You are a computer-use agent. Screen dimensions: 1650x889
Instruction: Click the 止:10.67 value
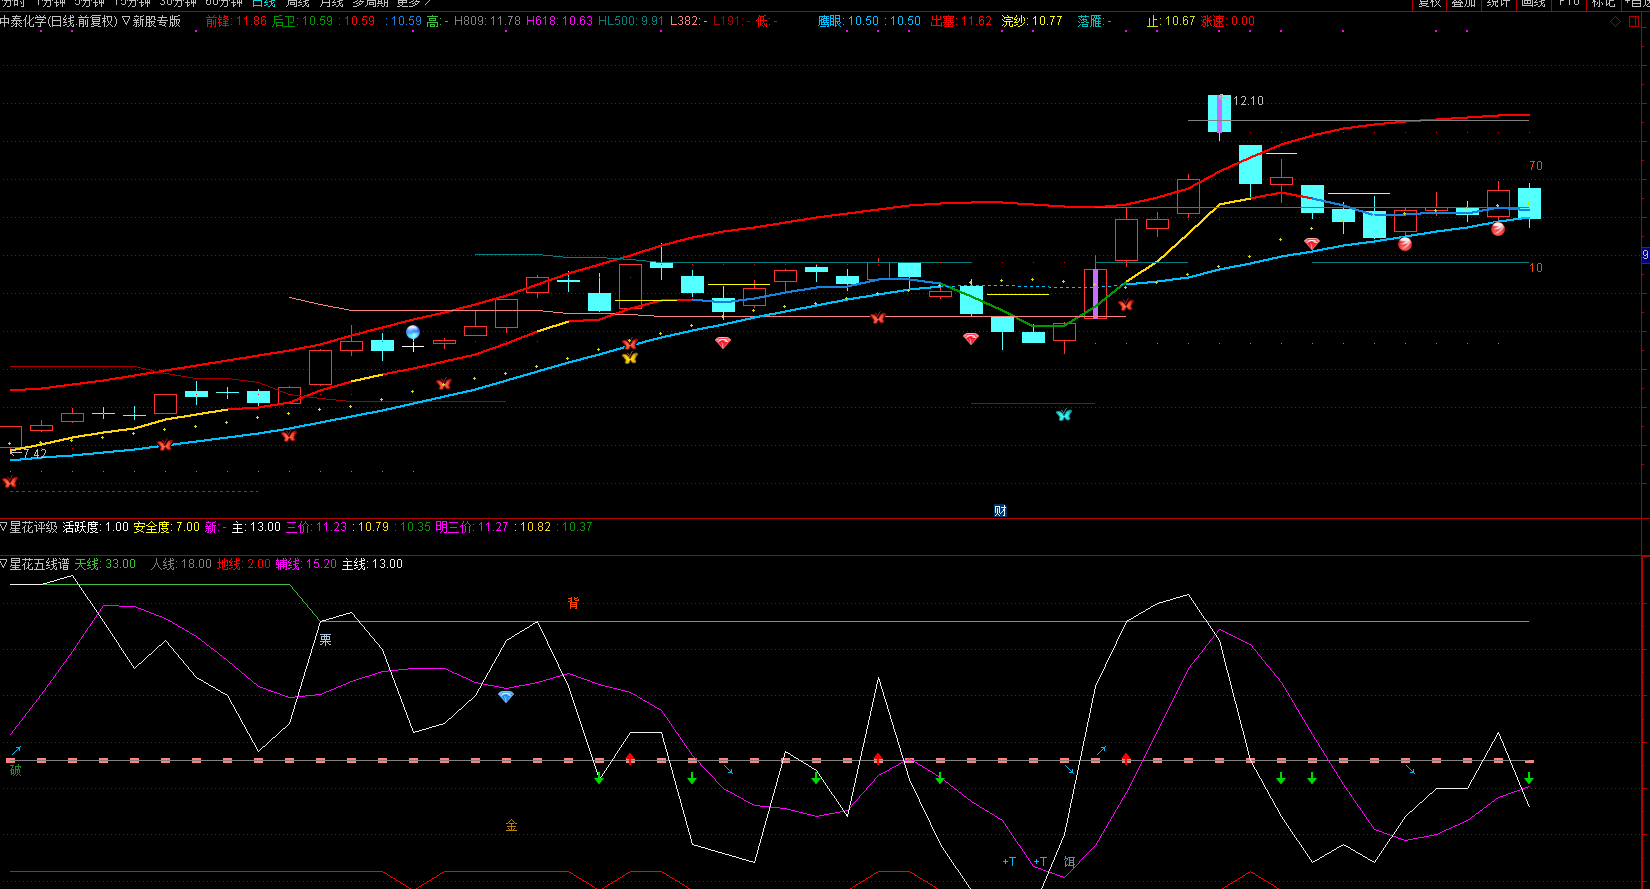(1171, 21)
